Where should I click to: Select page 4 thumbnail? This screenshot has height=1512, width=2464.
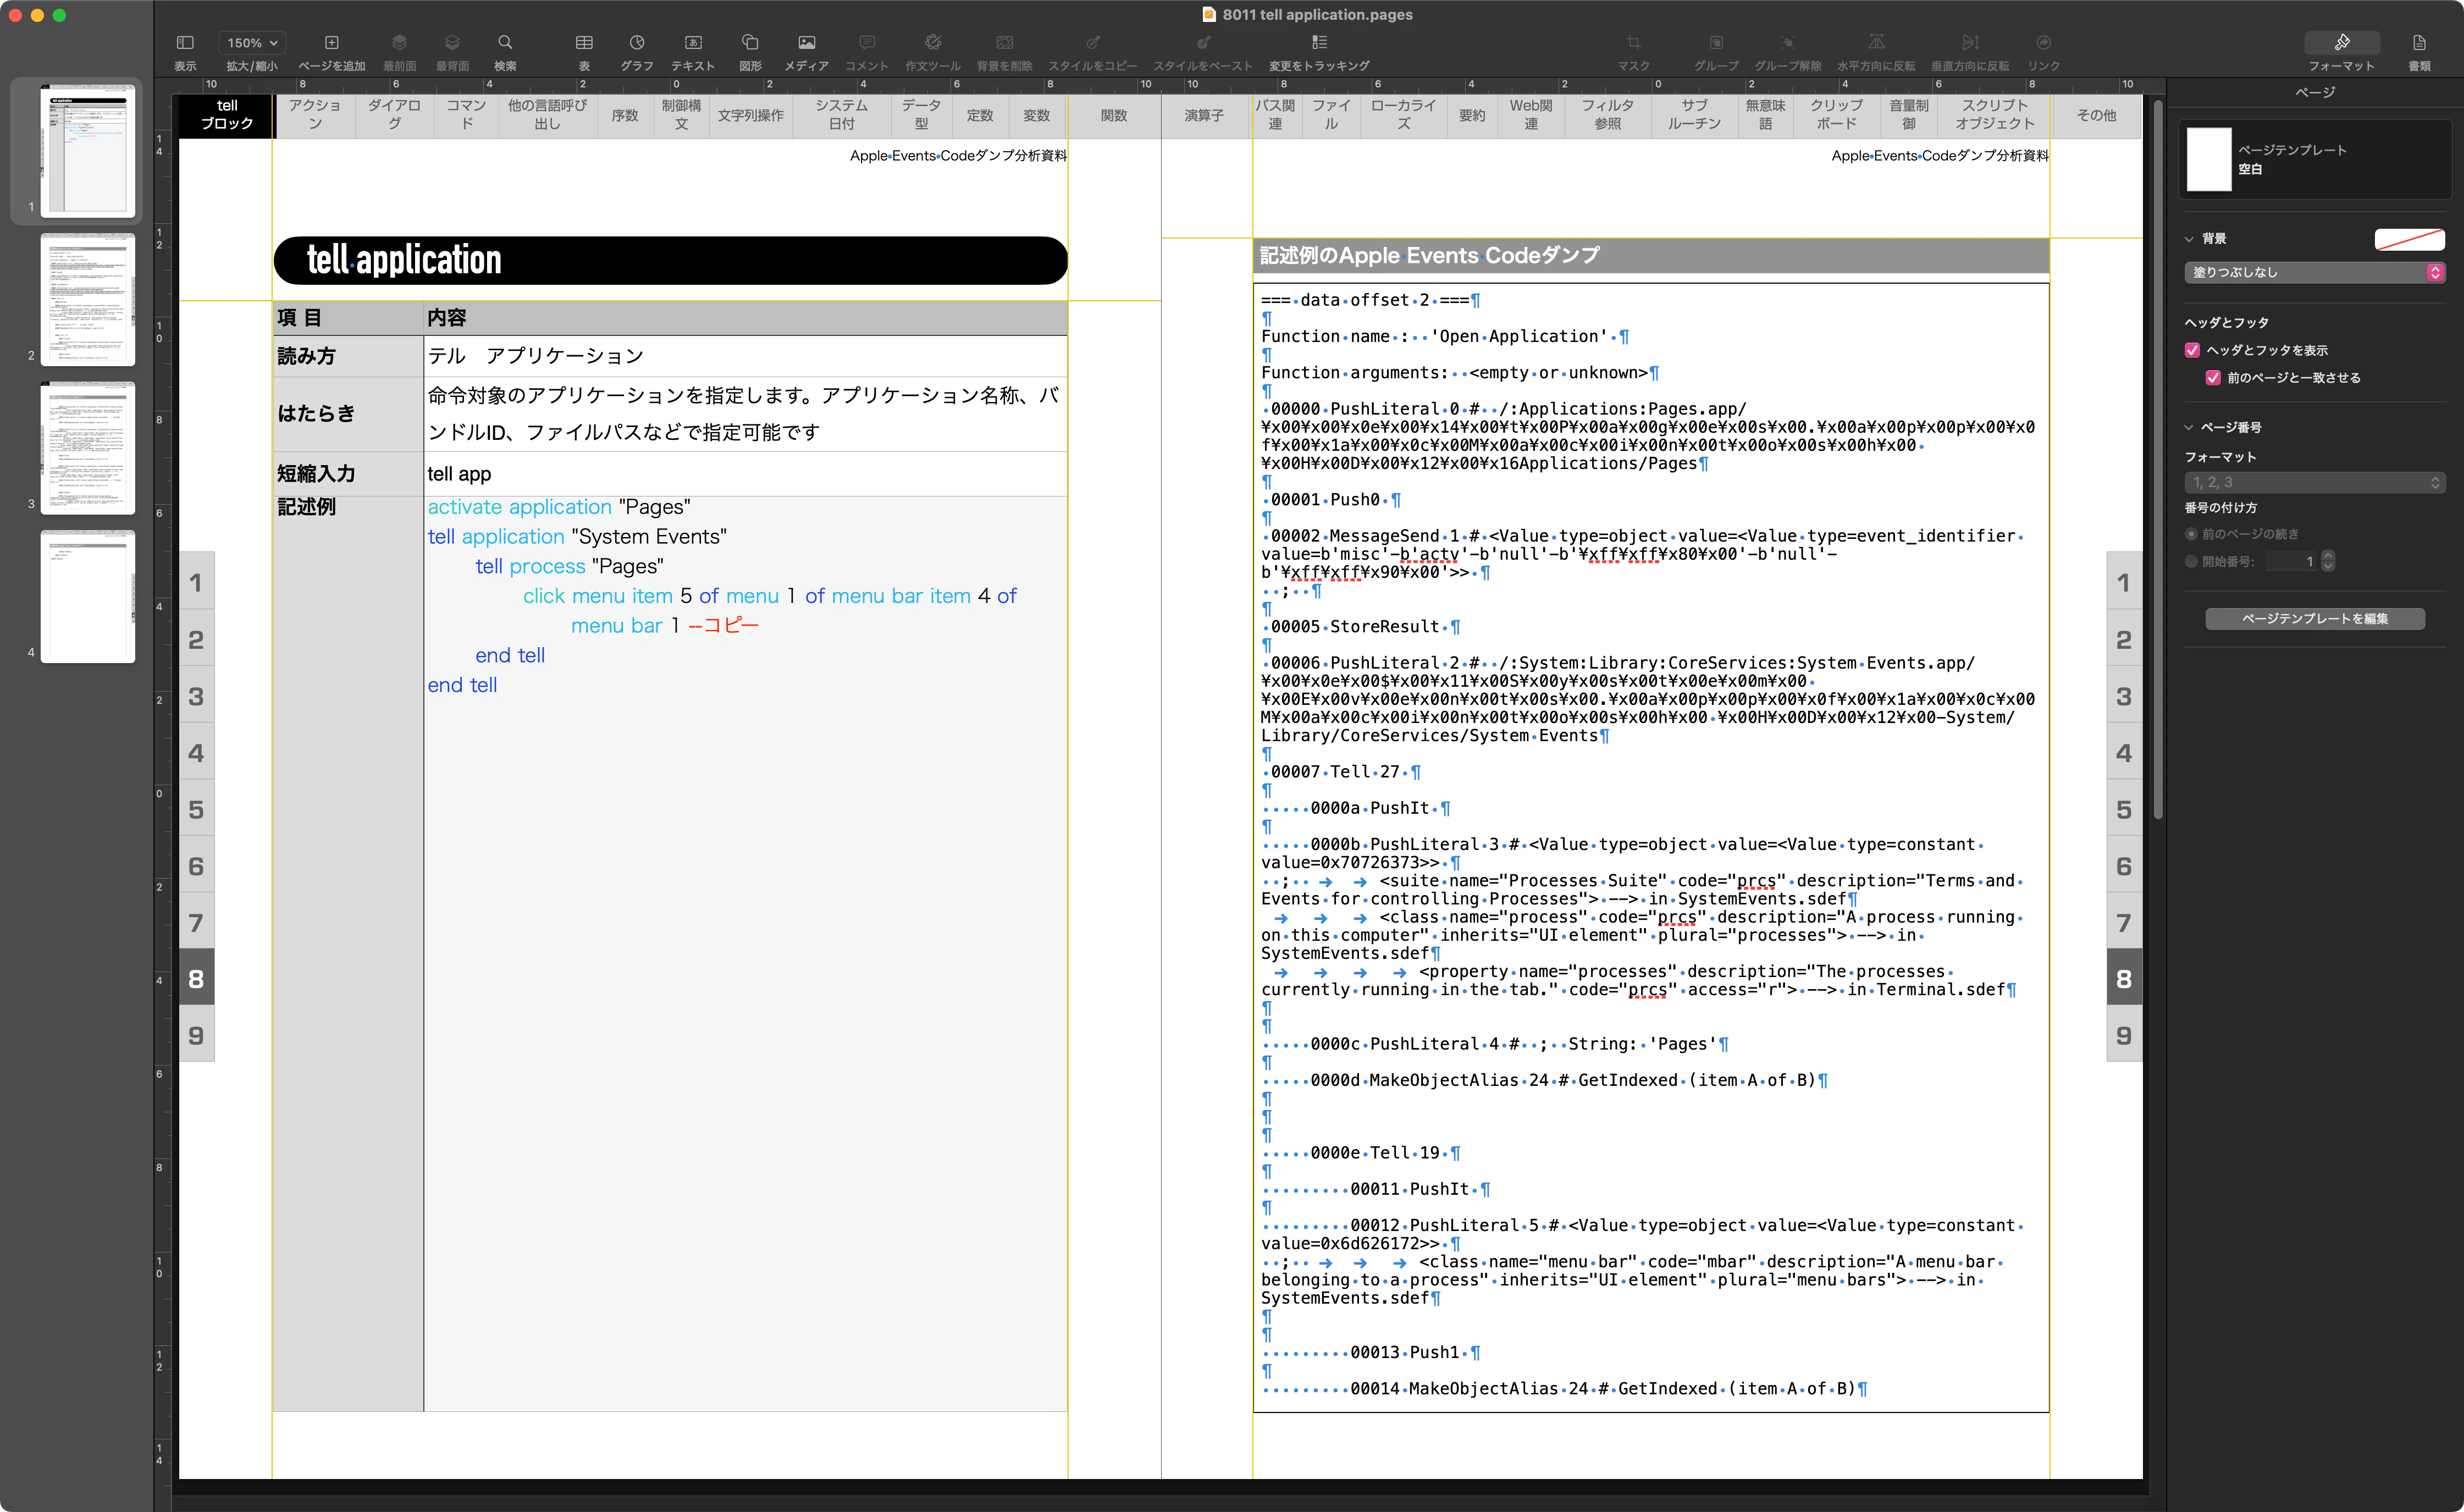point(88,596)
